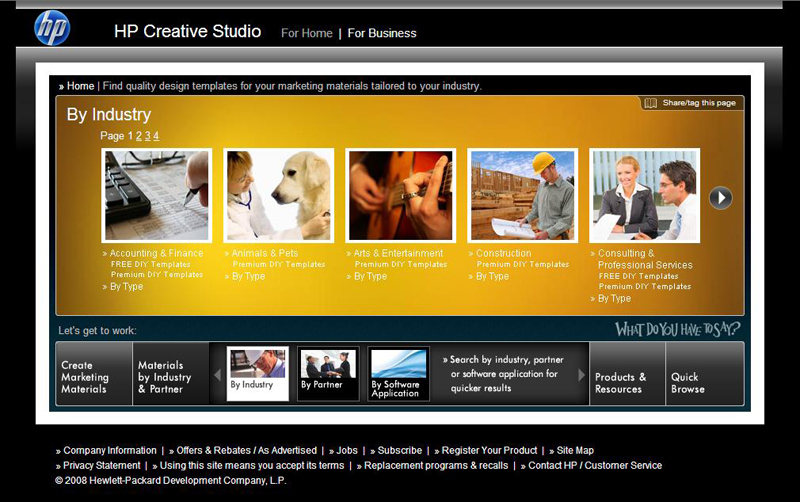Screen dimensions: 800x502
Task: Click By Type under Accounting & Finance
Action: [127, 287]
